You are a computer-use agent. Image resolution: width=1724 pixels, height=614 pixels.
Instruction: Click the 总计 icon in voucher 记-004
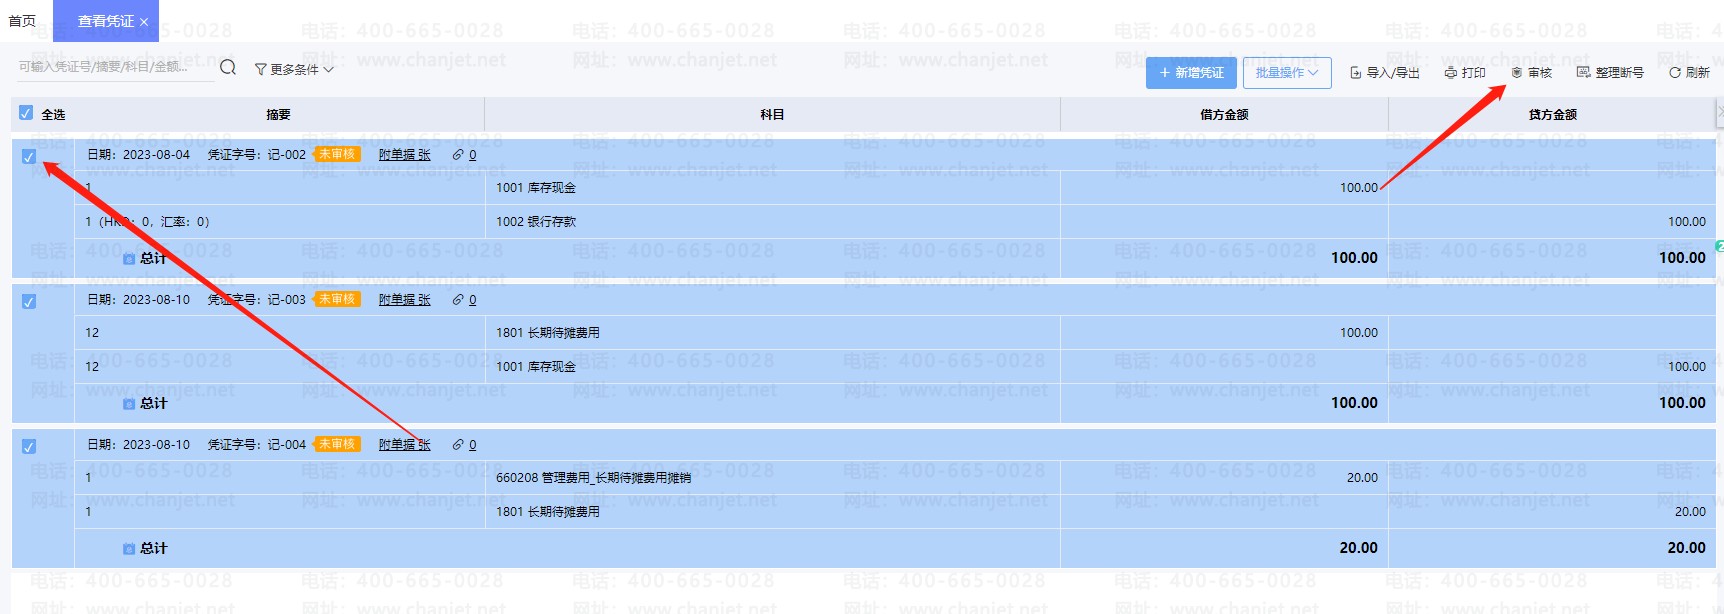click(x=129, y=549)
